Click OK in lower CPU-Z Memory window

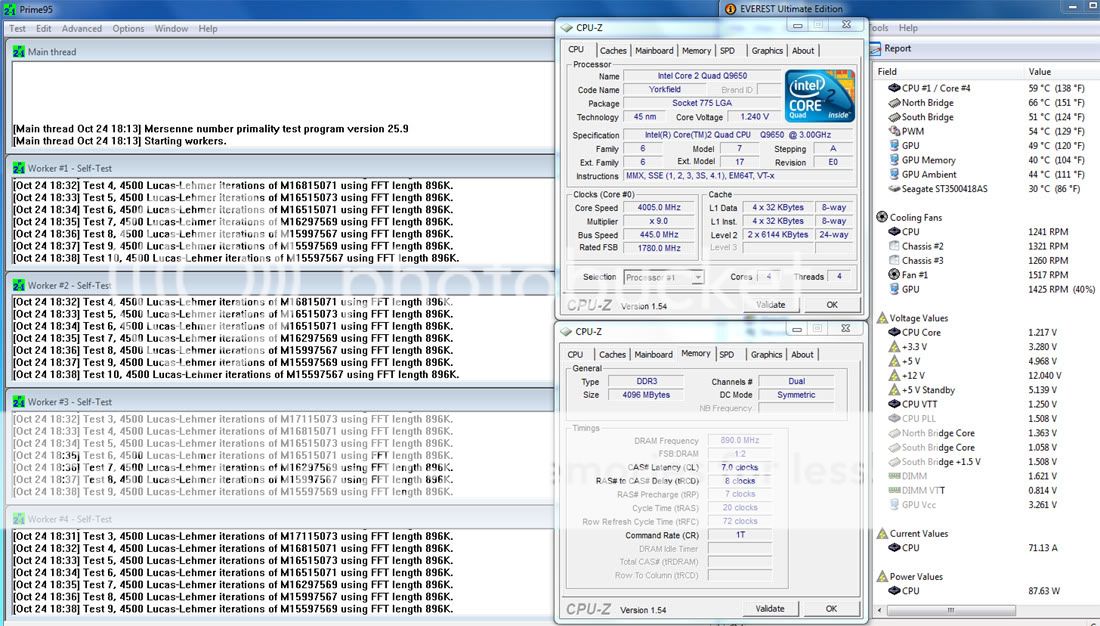[x=831, y=608]
